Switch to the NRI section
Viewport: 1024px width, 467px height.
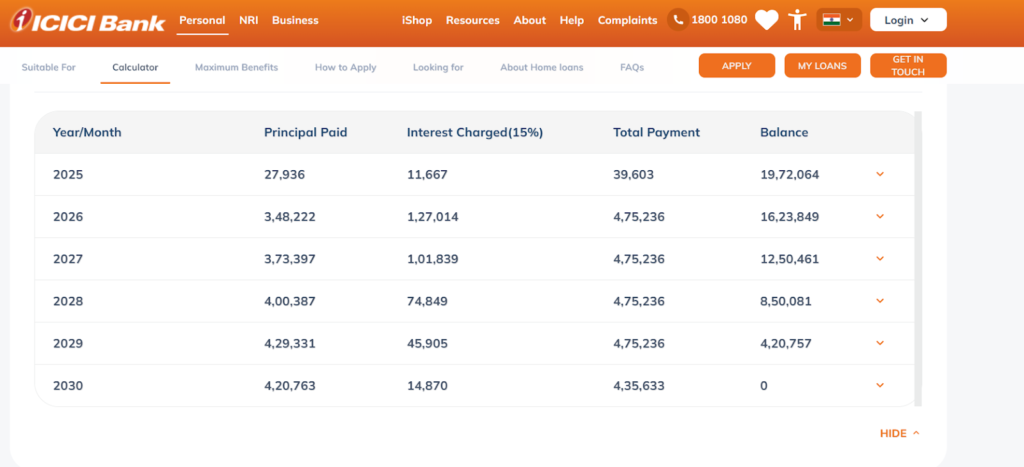(248, 20)
